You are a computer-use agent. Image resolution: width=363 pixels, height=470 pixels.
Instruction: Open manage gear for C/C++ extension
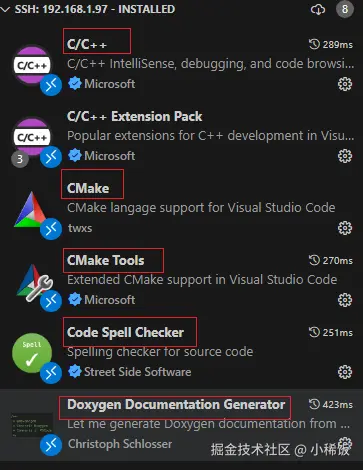tap(345, 84)
